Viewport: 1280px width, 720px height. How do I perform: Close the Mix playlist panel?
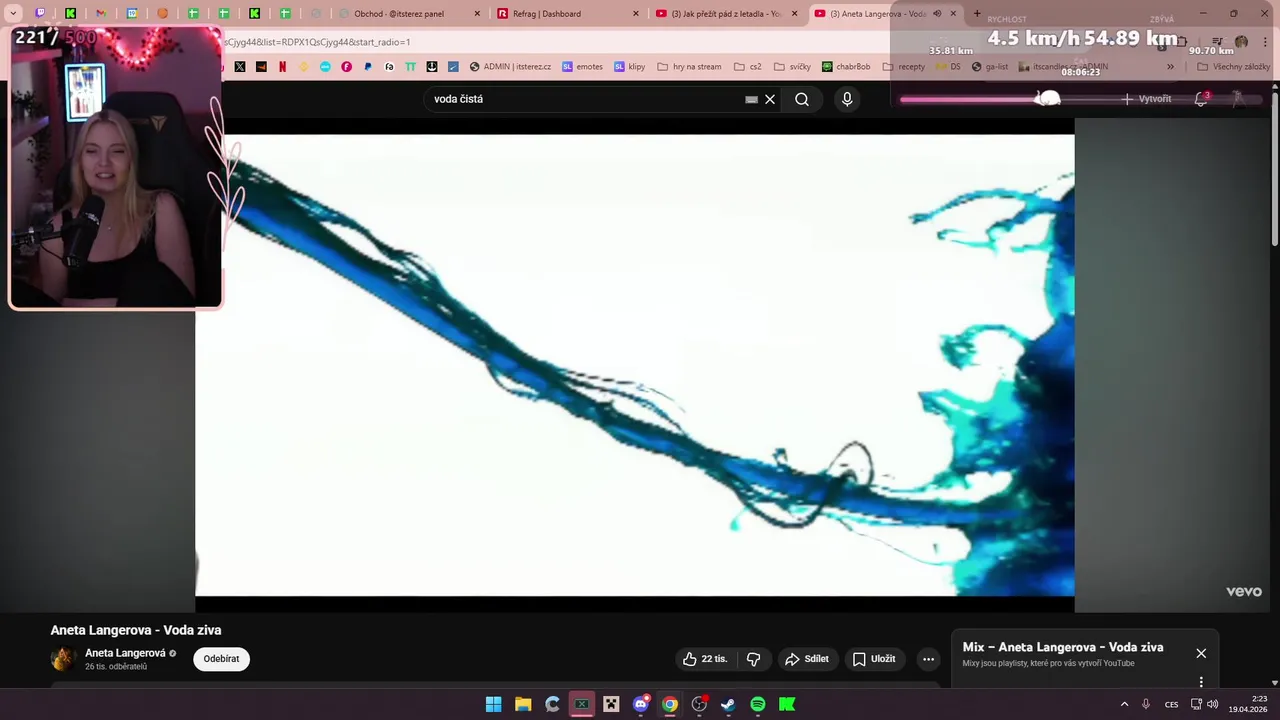pos(1201,653)
